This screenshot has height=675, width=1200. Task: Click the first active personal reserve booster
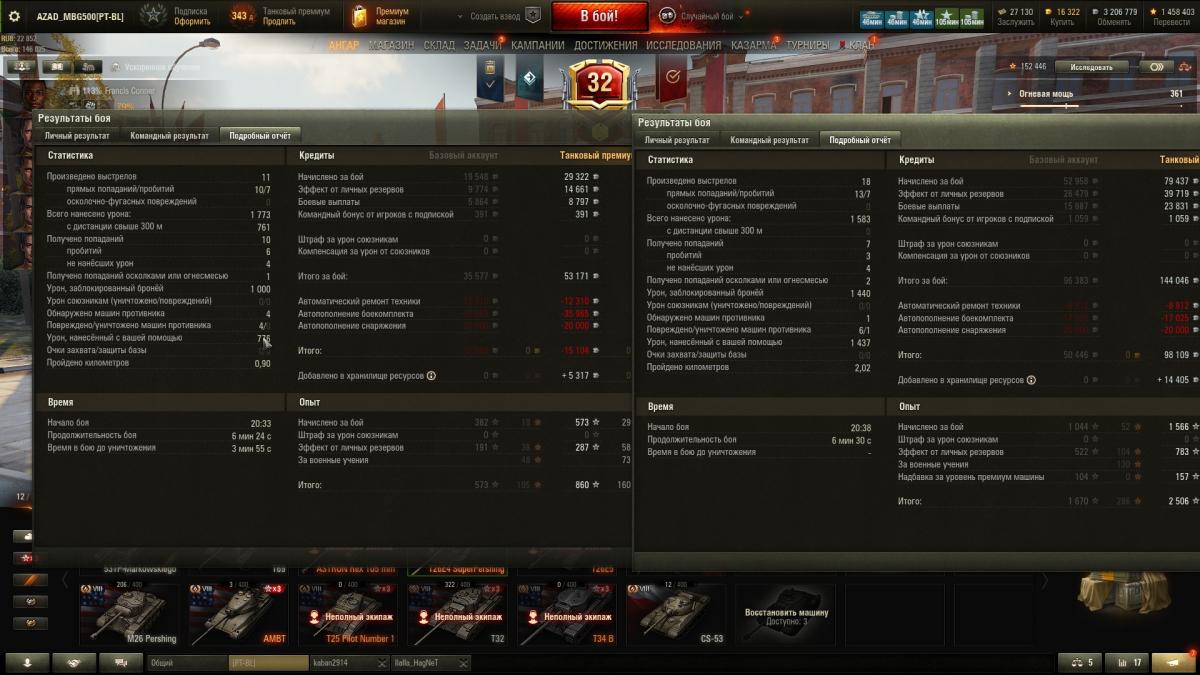[871, 17]
